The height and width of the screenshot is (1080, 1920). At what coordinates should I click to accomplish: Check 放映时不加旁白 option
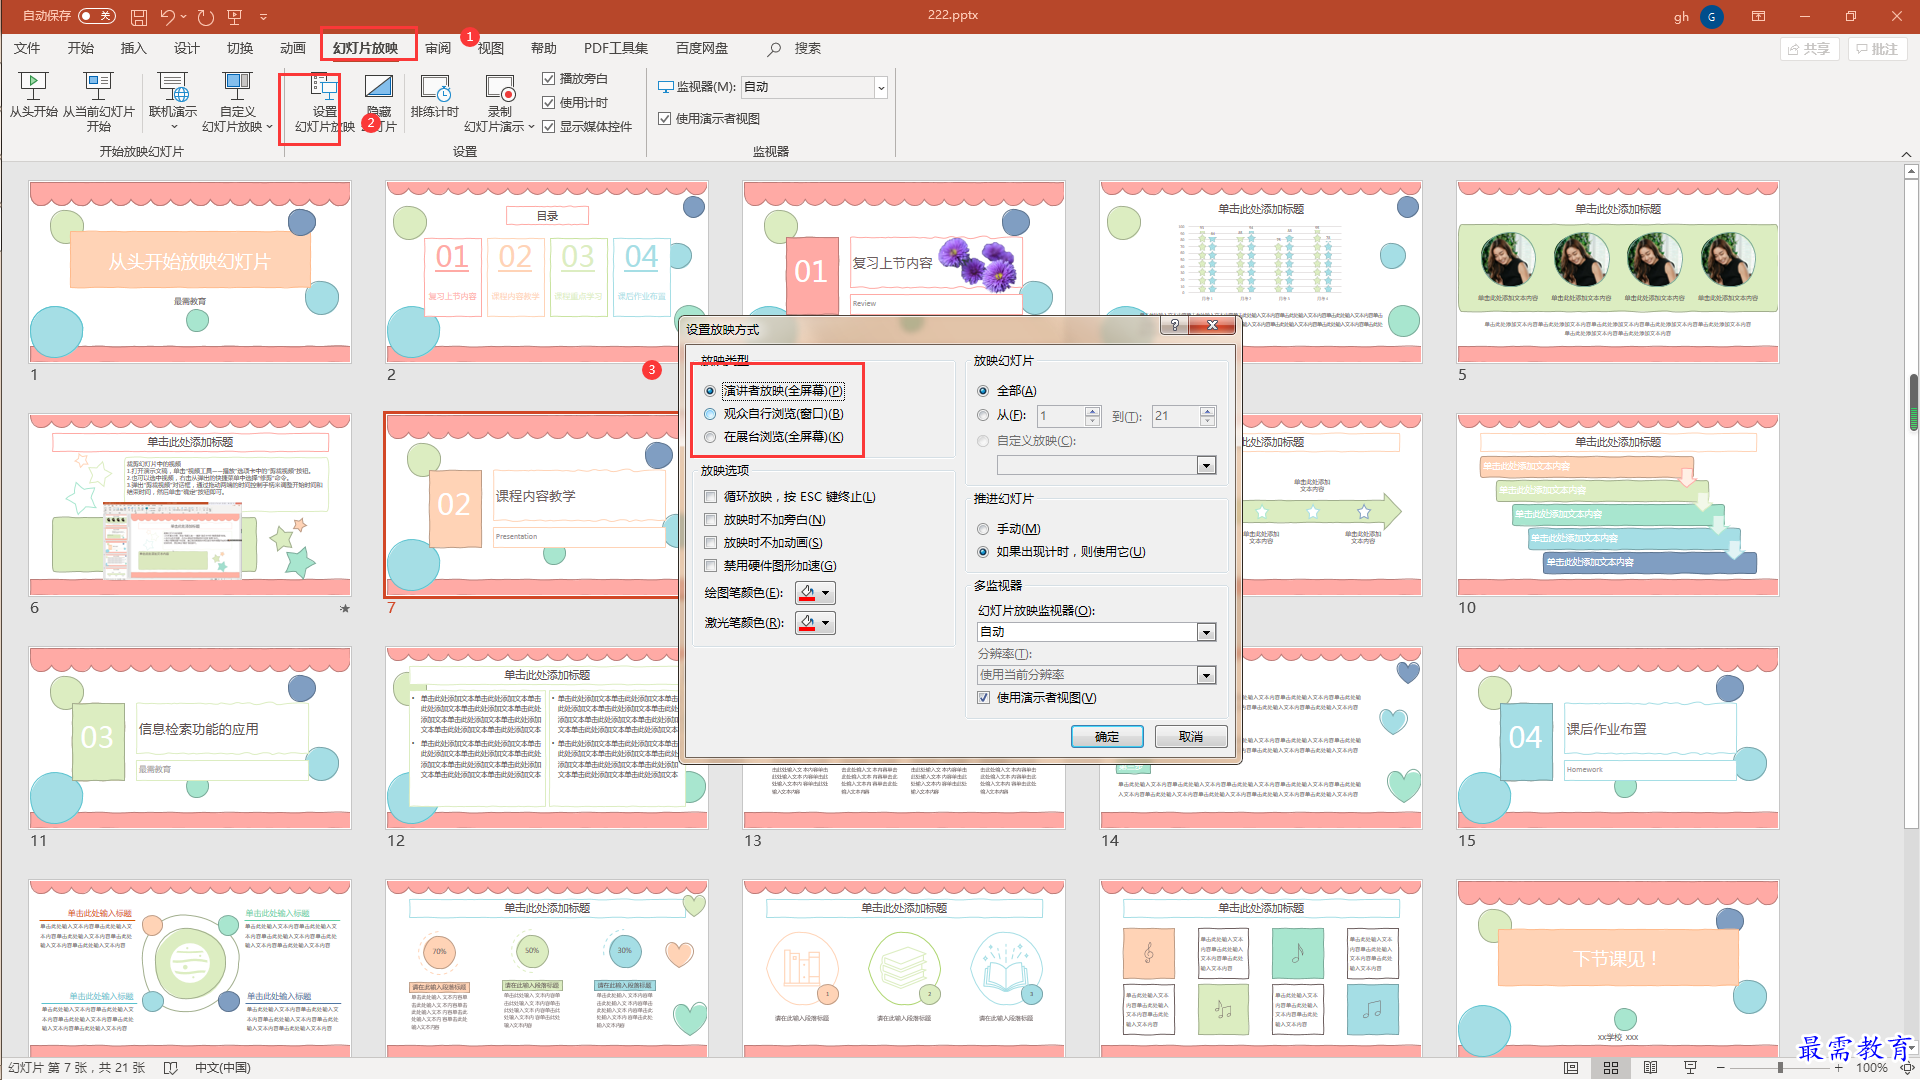click(x=710, y=520)
